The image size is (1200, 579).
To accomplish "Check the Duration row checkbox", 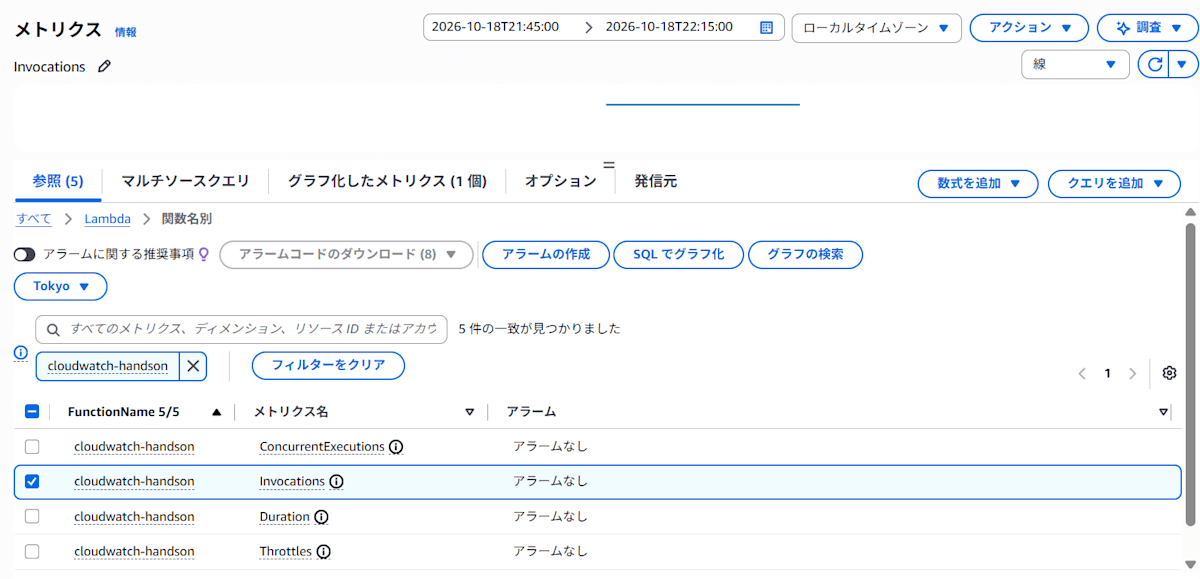I will (x=32, y=517).
